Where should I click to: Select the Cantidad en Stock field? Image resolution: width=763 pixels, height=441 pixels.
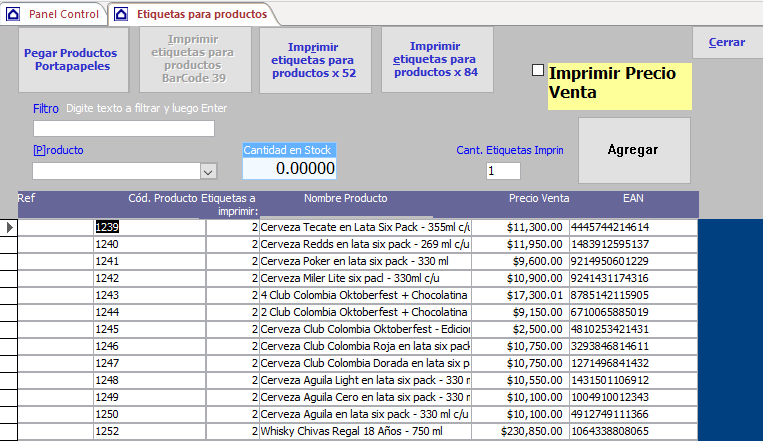(x=290, y=168)
